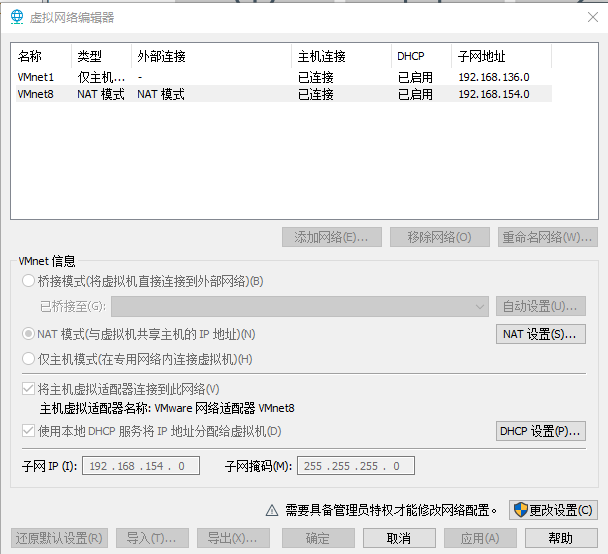Open NAT 设置(S)... dialog

pyautogui.click(x=541, y=334)
